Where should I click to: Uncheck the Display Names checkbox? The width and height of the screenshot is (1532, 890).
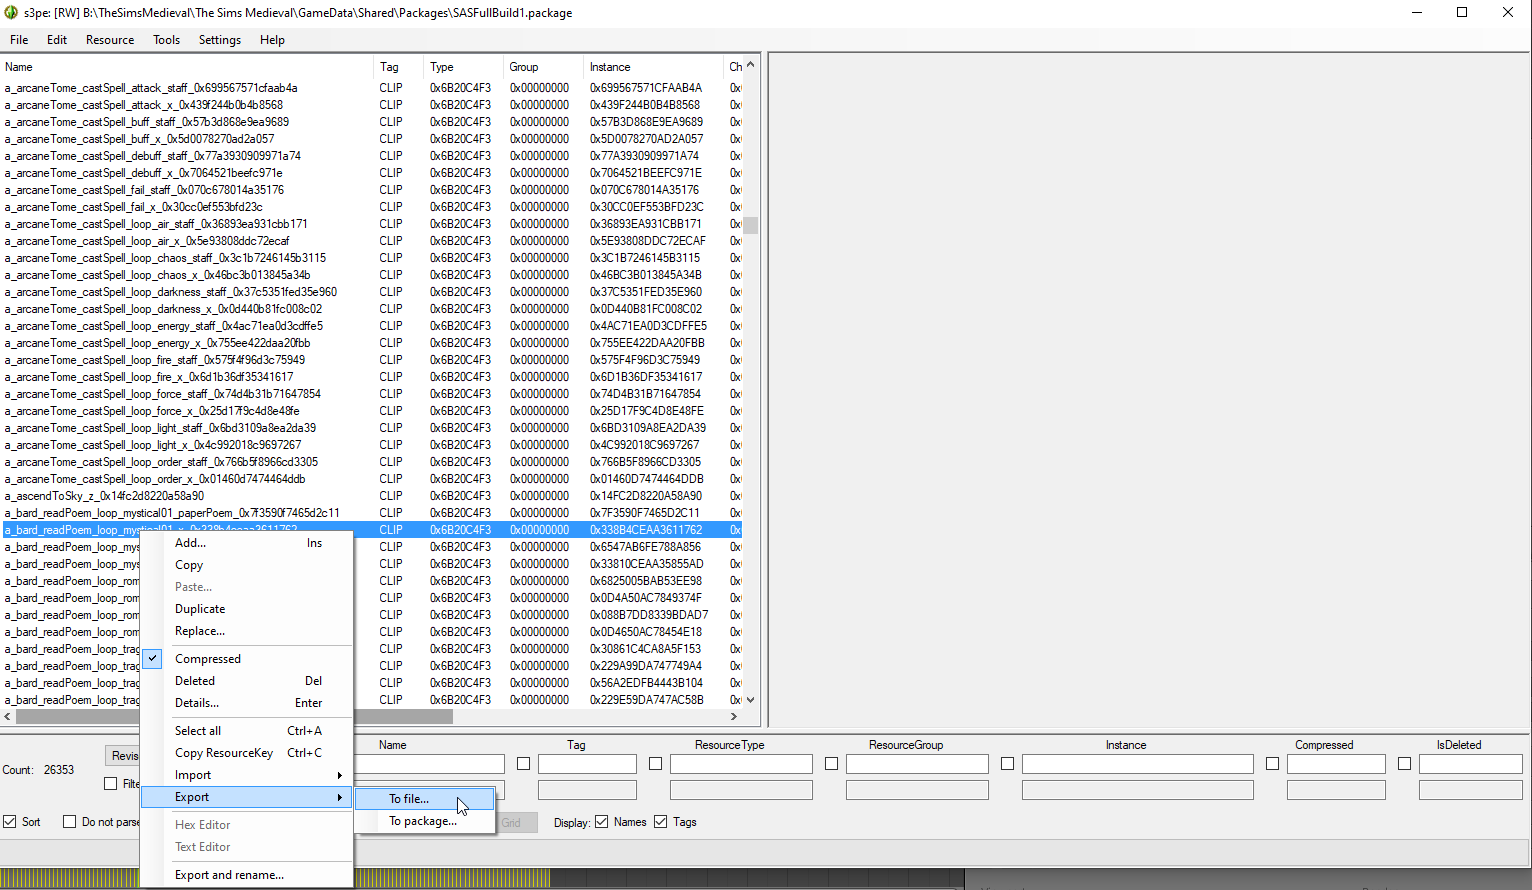click(x=601, y=822)
